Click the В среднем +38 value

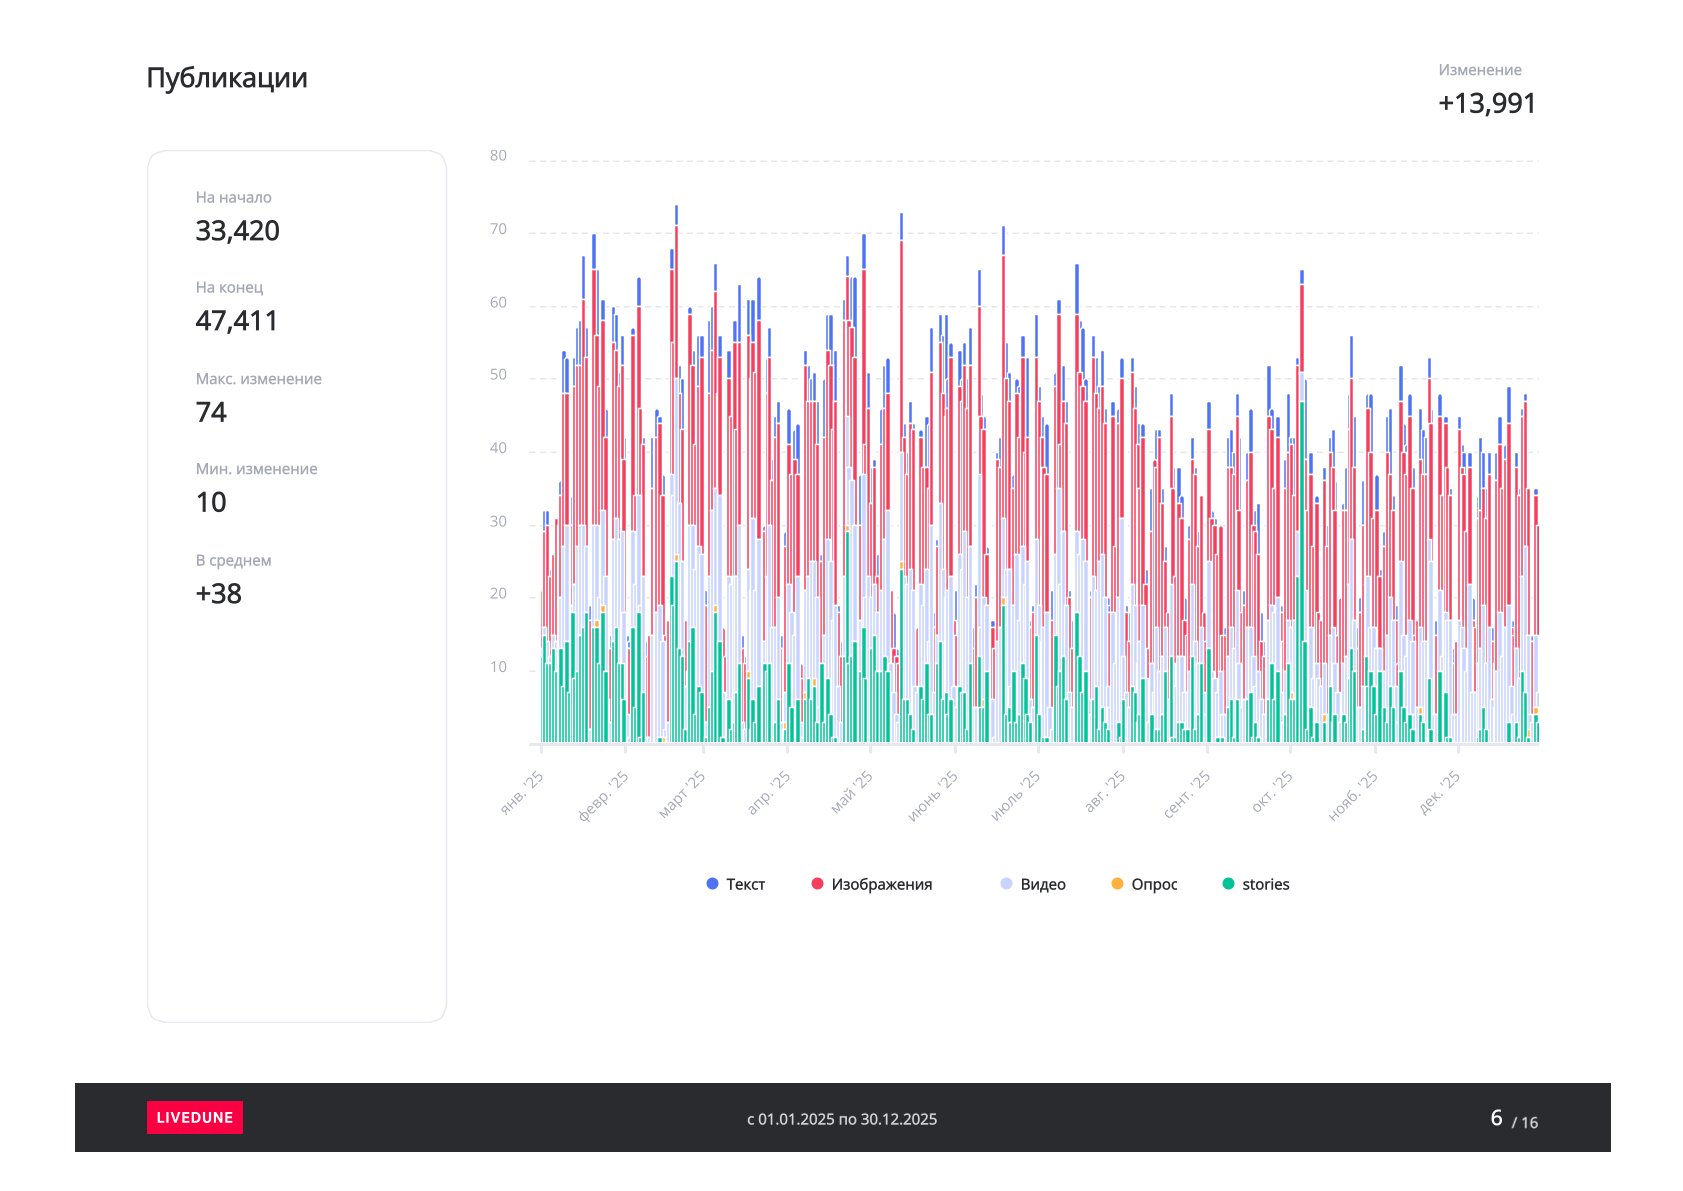click(x=218, y=594)
